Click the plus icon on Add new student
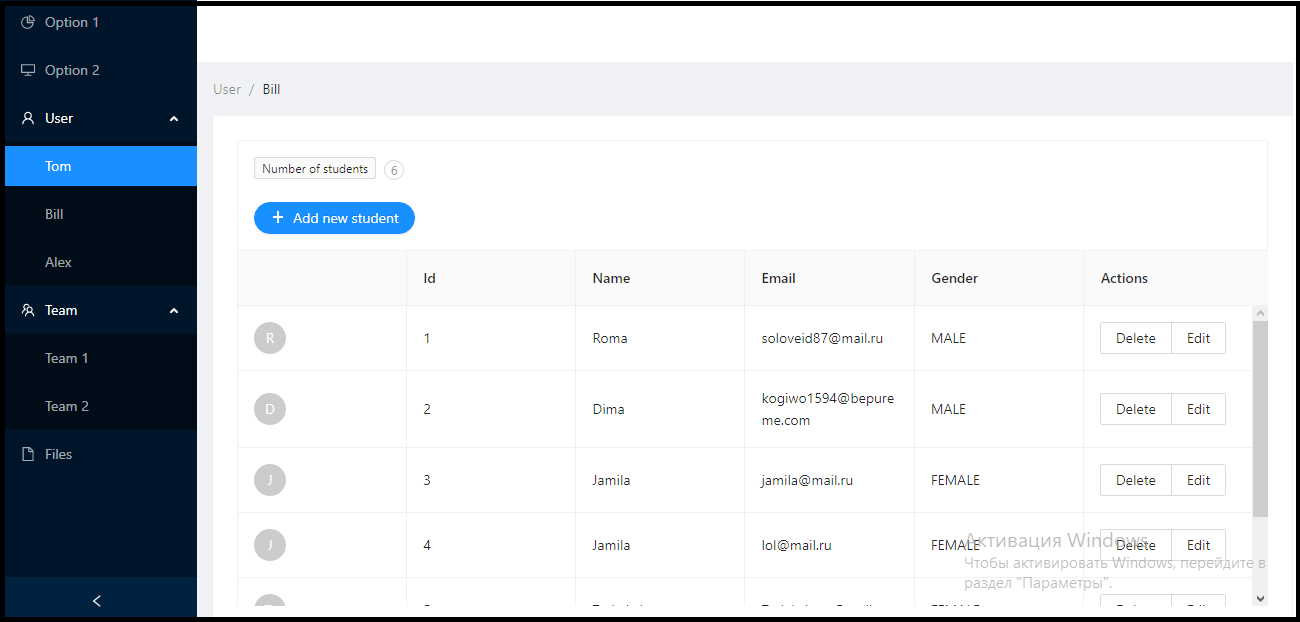Screen dimensions: 1300x622 click(x=278, y=217)
